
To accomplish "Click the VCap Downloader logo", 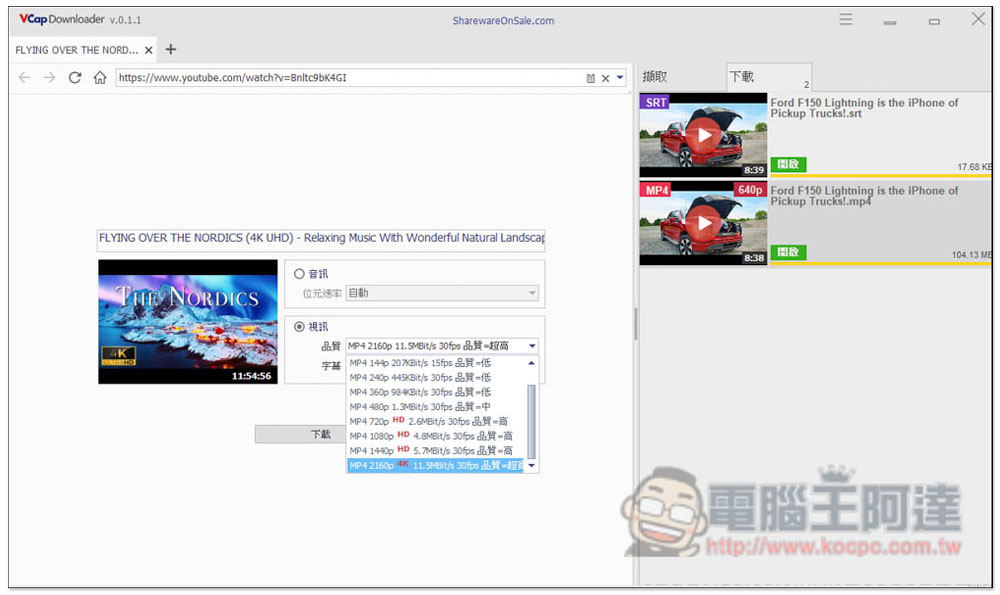I will coord(61,19).
